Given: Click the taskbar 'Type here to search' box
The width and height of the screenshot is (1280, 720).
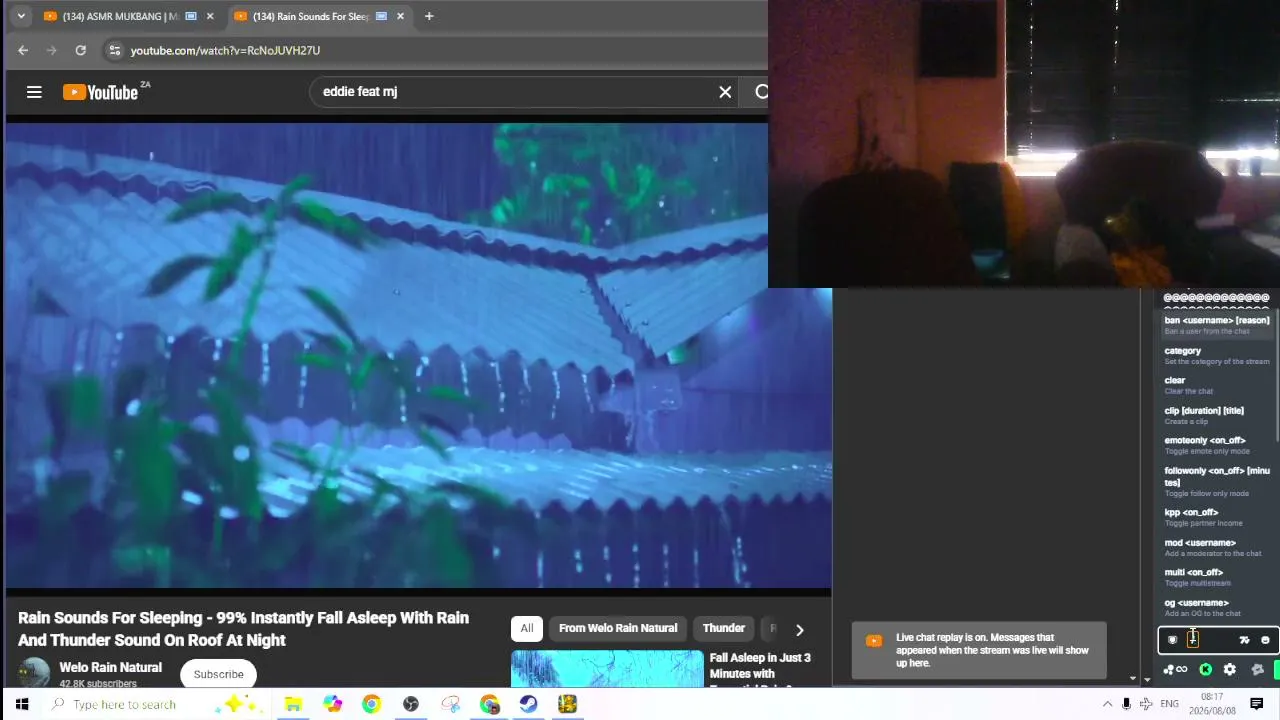Looking at the screenshot, I should coord(155,704).
